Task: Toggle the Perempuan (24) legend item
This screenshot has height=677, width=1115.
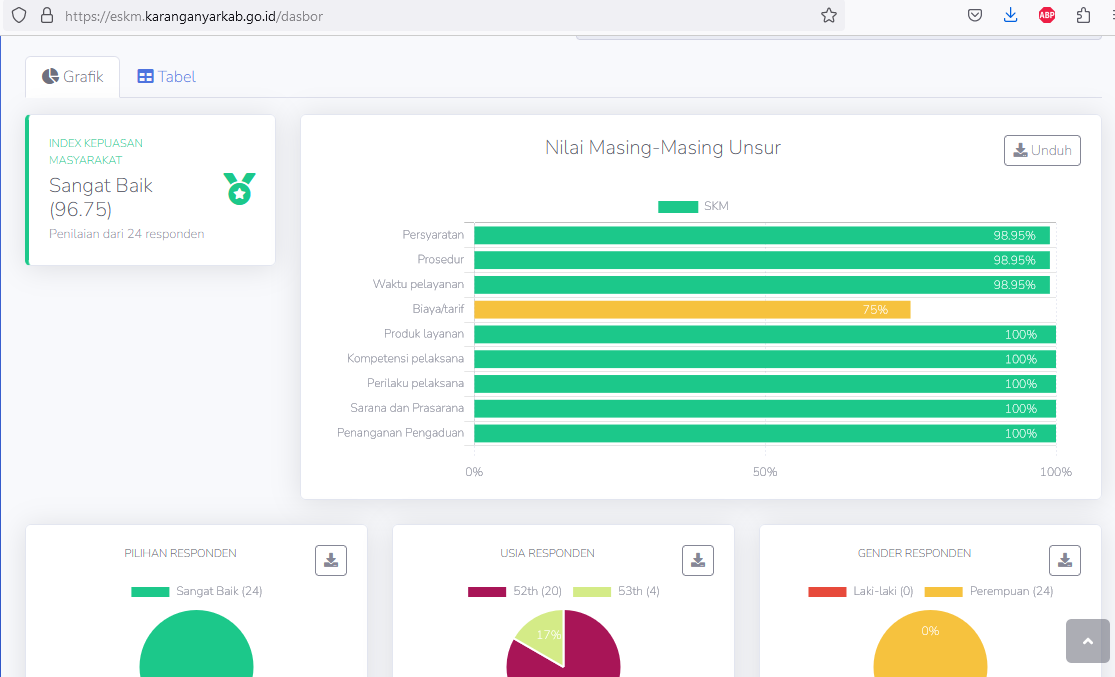Action: click(989, 591)
